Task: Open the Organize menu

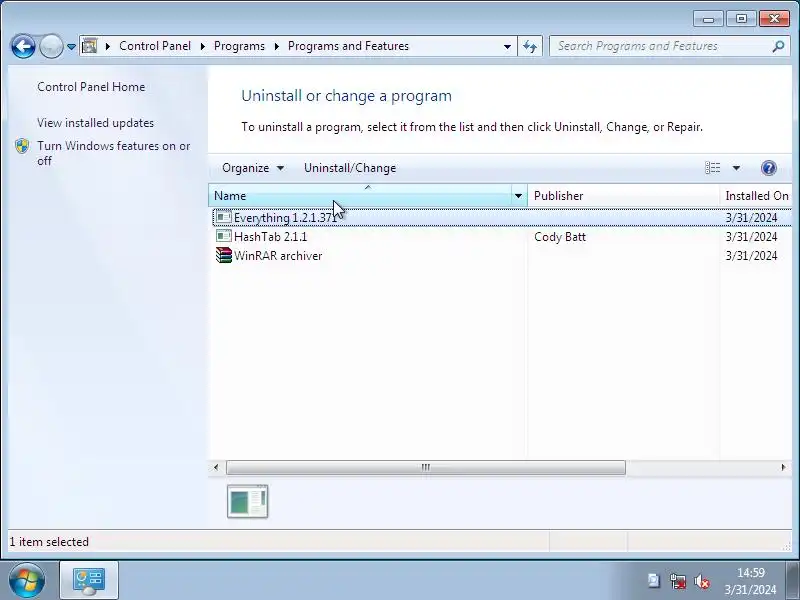Action: point(253,168)
